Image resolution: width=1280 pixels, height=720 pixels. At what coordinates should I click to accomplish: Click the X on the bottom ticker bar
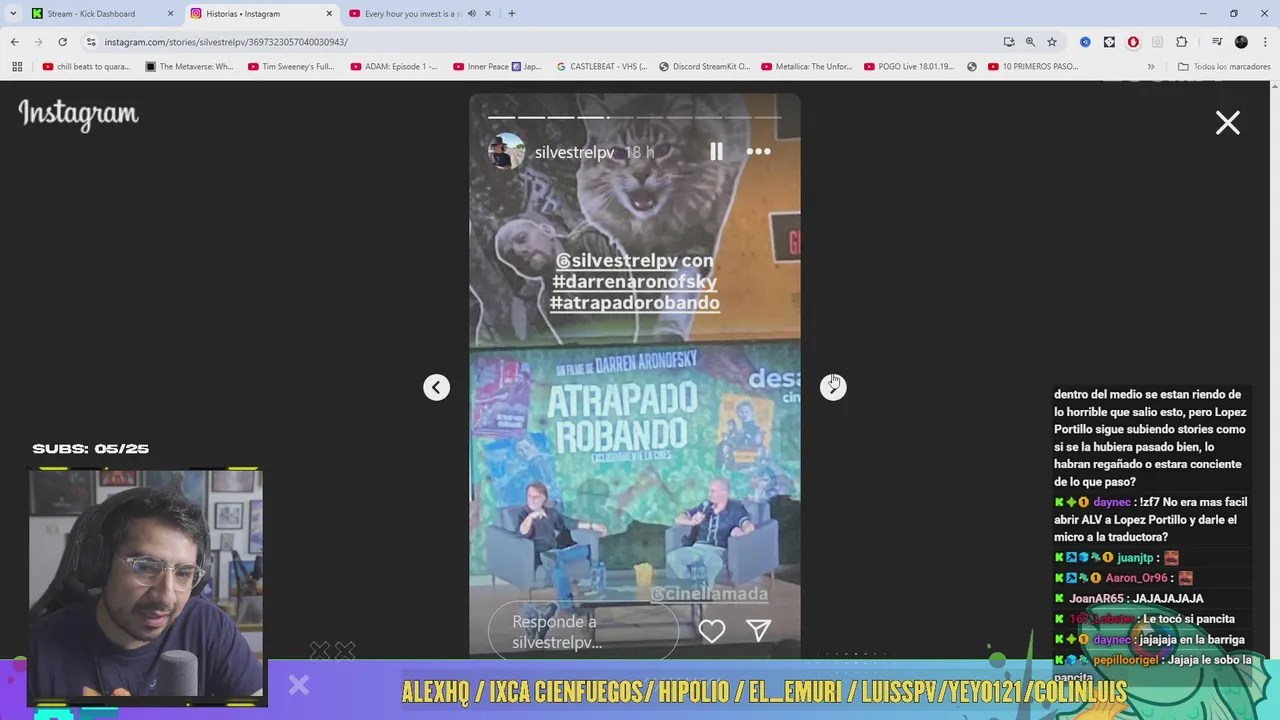(x=299, y=686)
